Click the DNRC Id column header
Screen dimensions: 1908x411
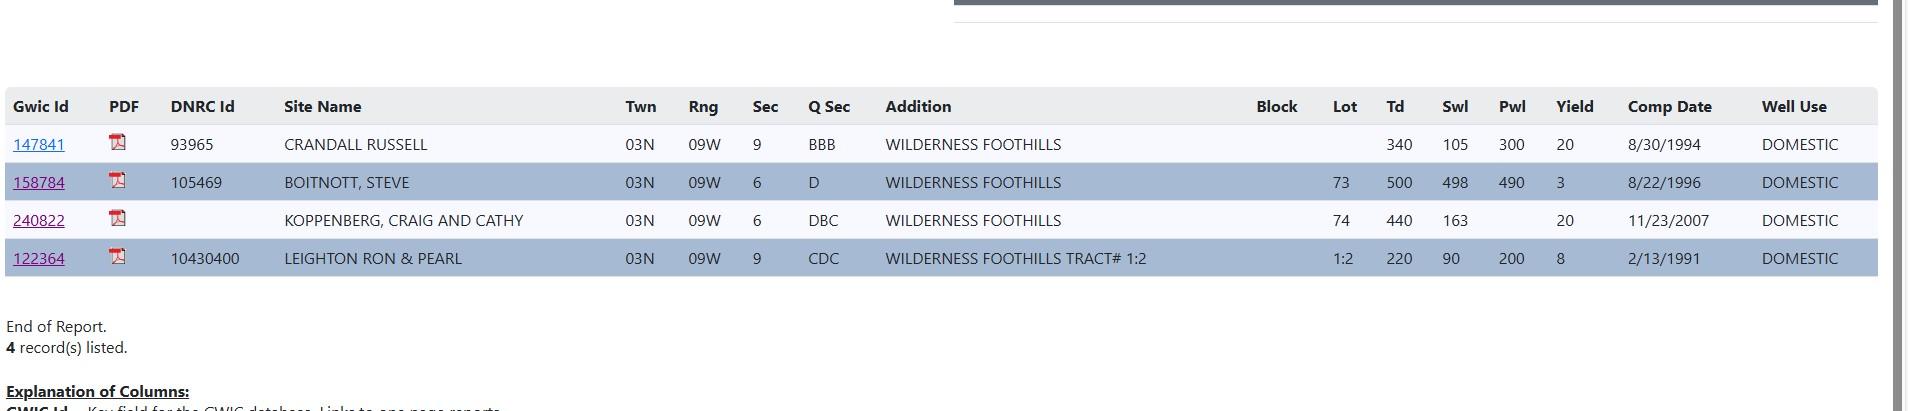pos(202,107)
